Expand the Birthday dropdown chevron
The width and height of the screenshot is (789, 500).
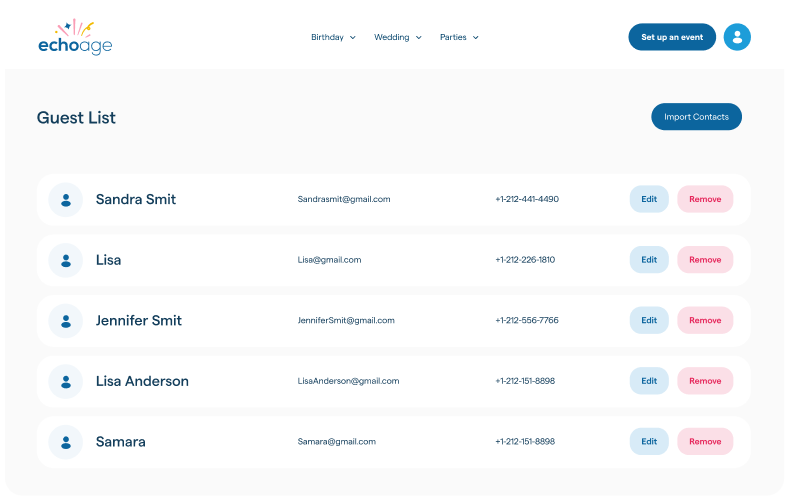[353, 38]
